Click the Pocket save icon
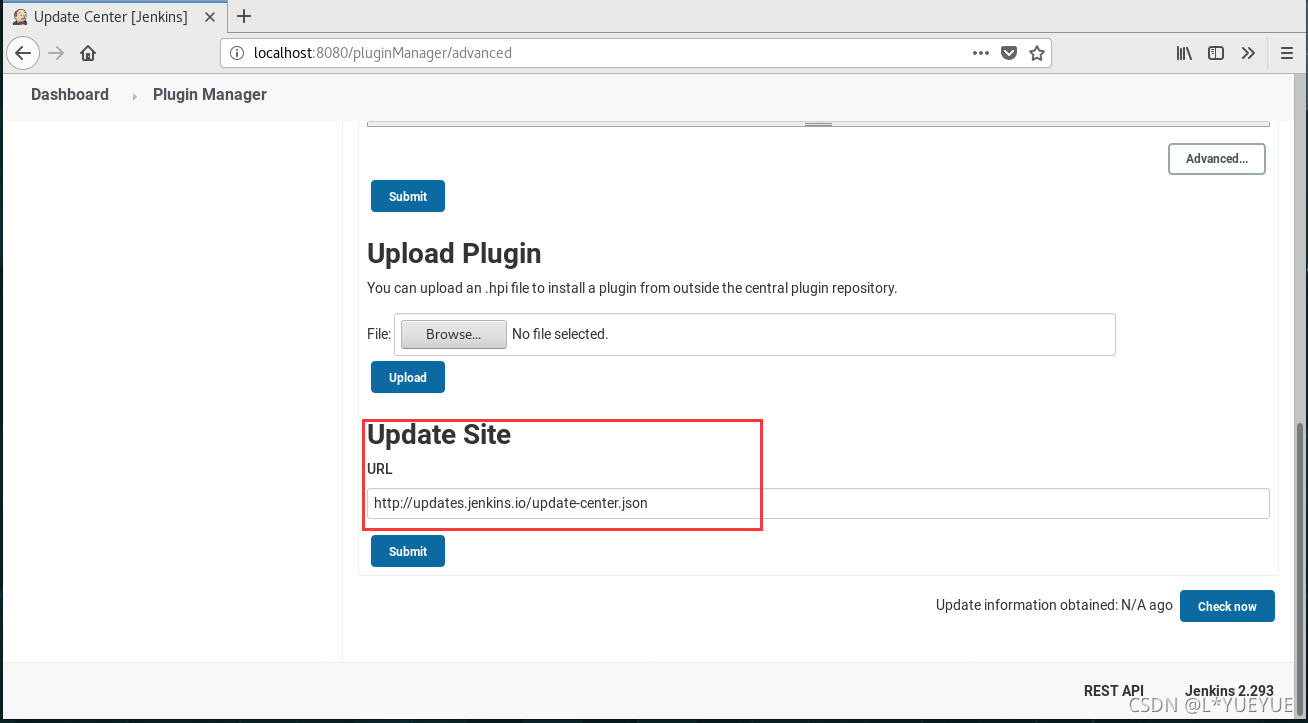 (x=1010, y=53)
